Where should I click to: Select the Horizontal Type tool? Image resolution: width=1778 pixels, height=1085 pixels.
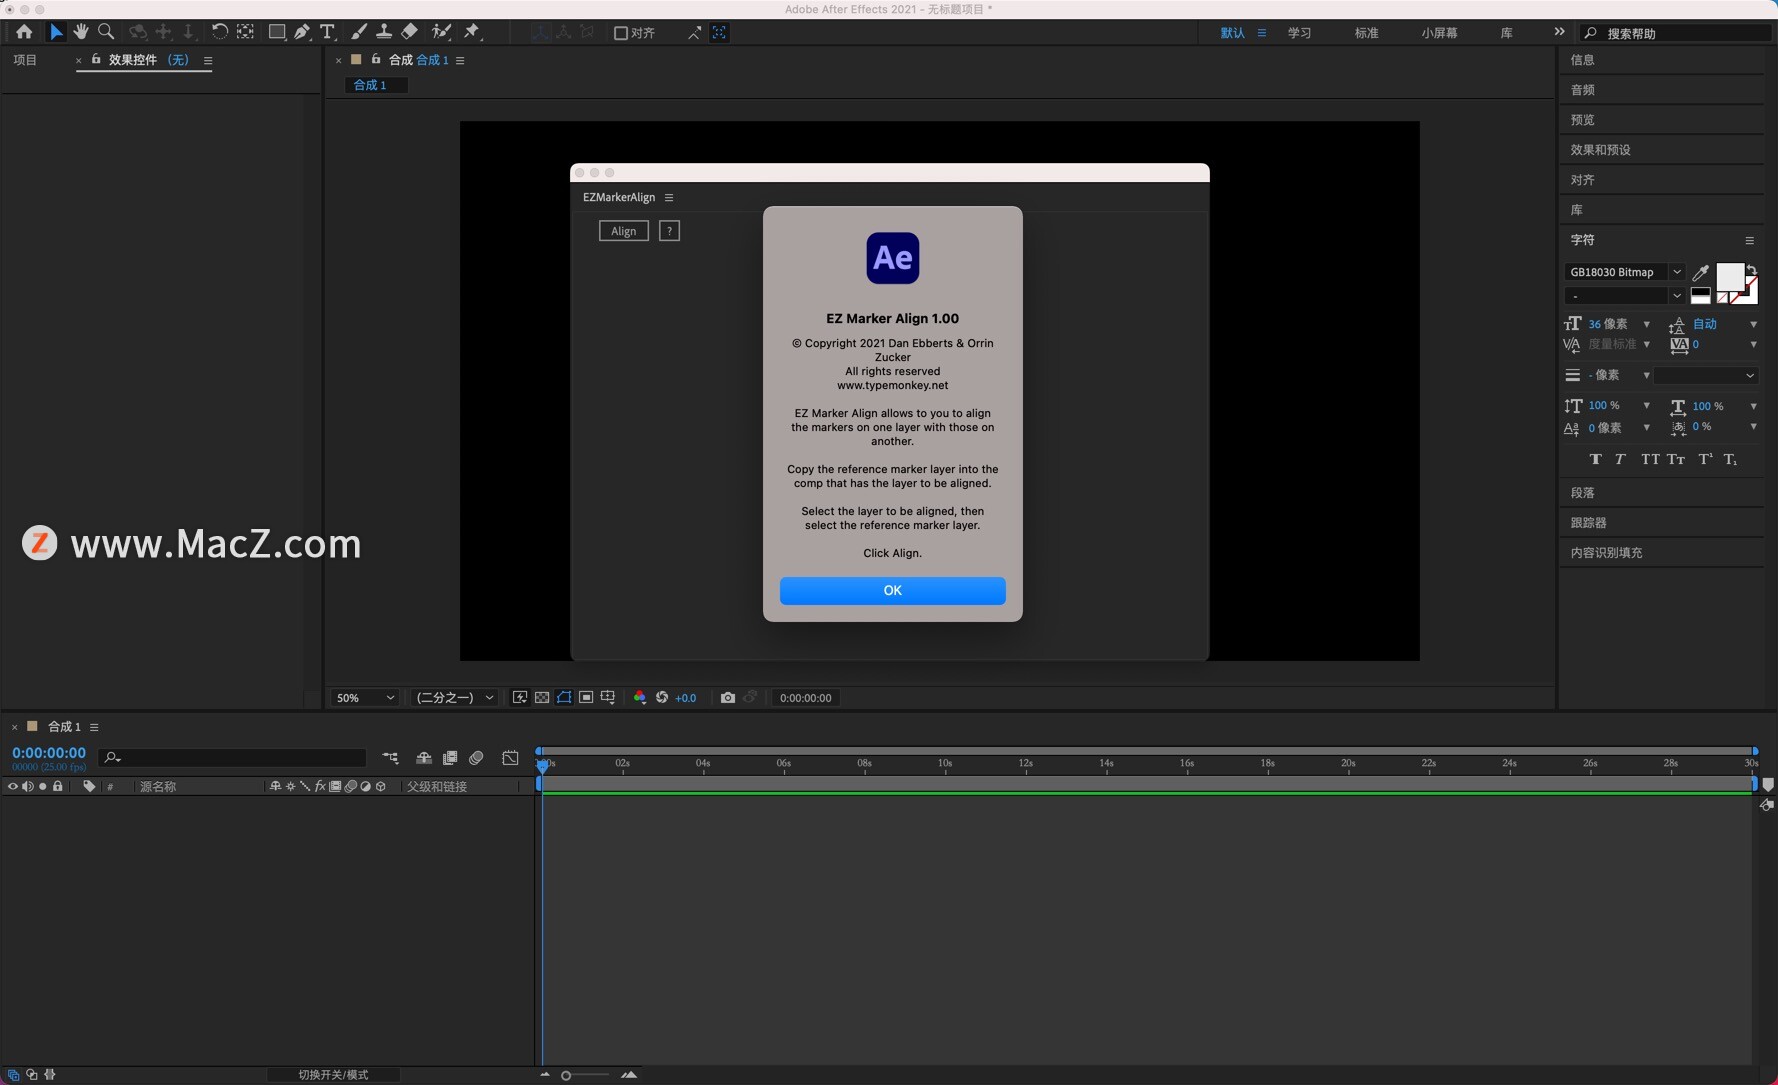click(327, 32)
